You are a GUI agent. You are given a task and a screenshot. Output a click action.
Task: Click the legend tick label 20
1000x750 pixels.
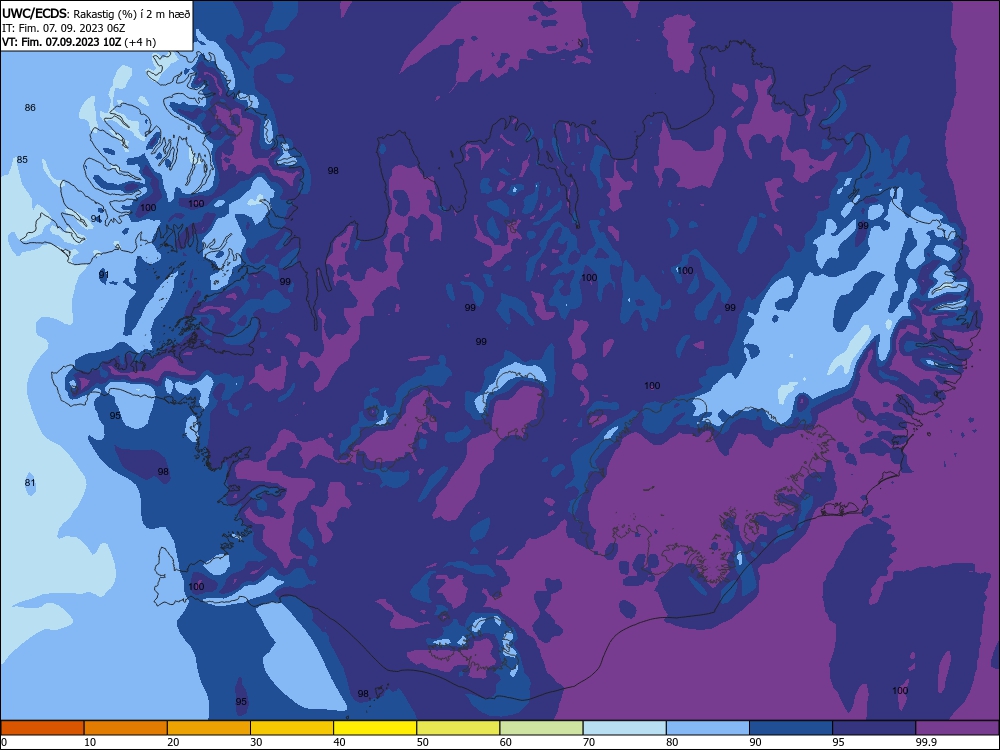[x=173, y=742]
